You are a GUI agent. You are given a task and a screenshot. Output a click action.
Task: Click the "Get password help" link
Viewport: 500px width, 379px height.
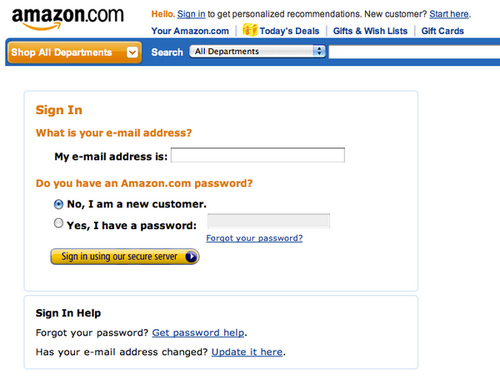198,333
